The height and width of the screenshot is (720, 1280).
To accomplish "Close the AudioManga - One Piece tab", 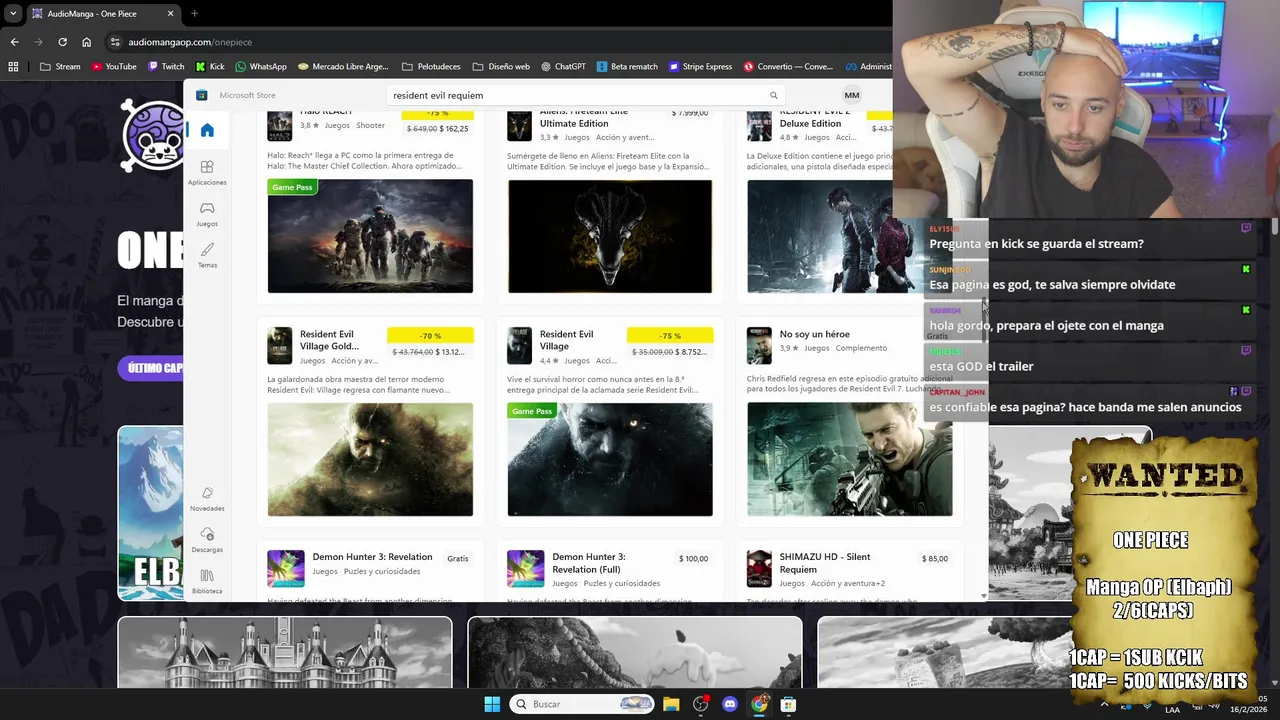I will [170, 14].
